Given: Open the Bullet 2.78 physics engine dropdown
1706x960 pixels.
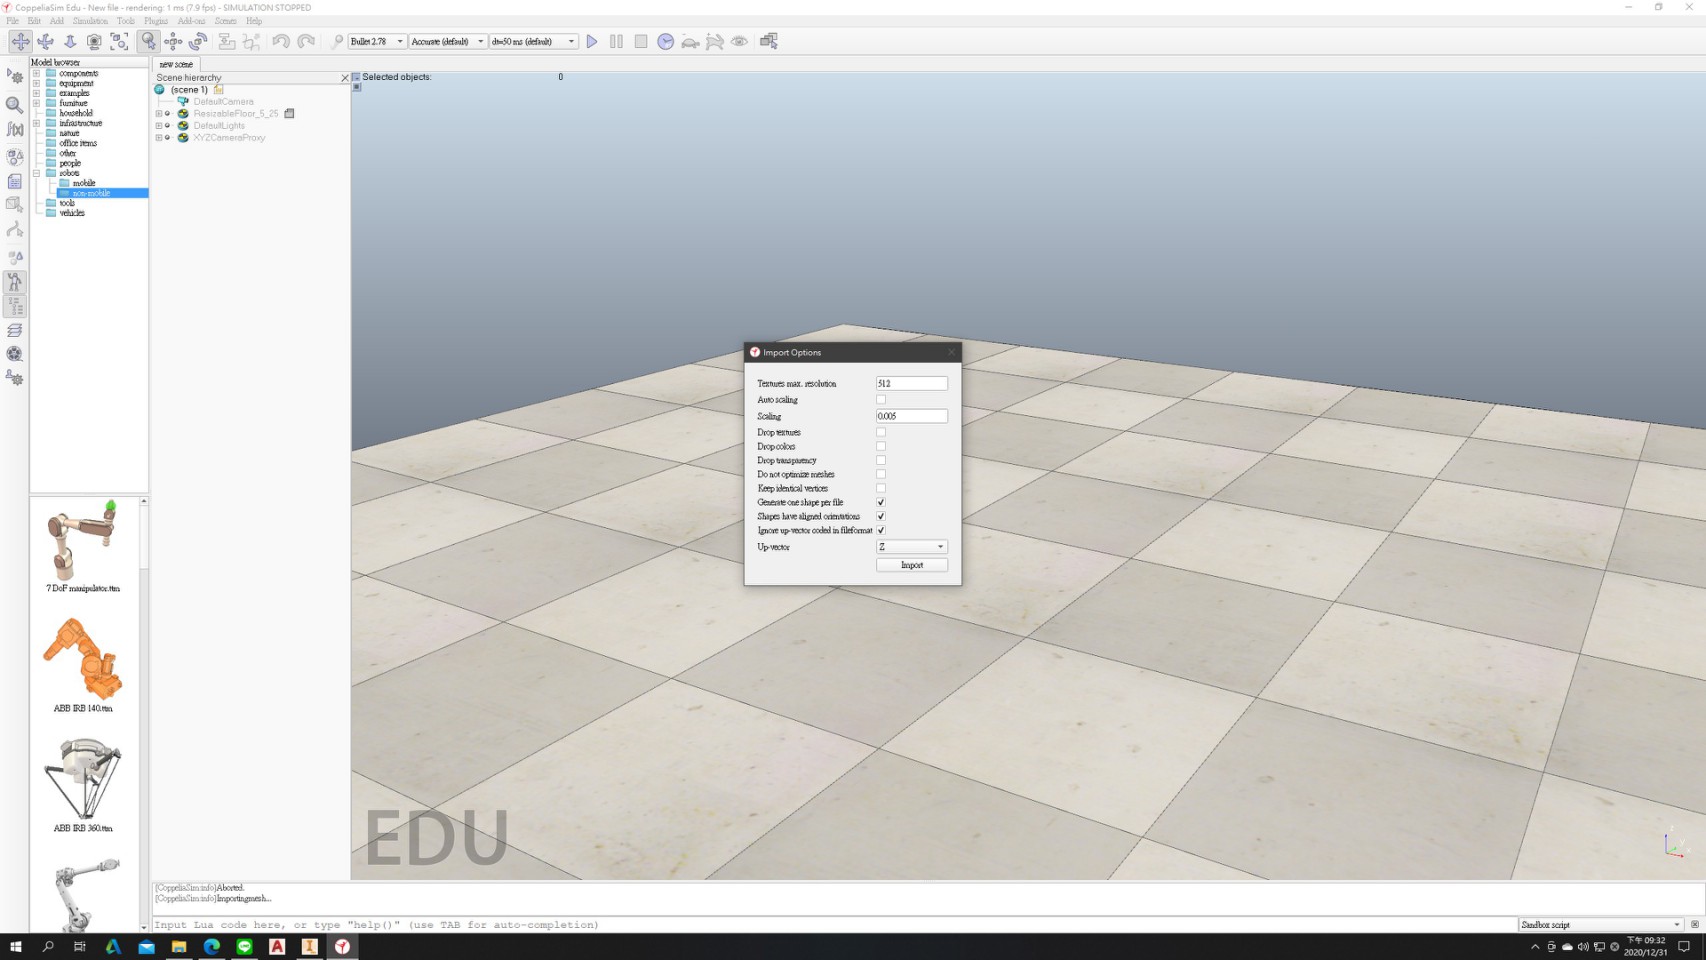Looking at the screenshot, I should (x=376, y=41).
